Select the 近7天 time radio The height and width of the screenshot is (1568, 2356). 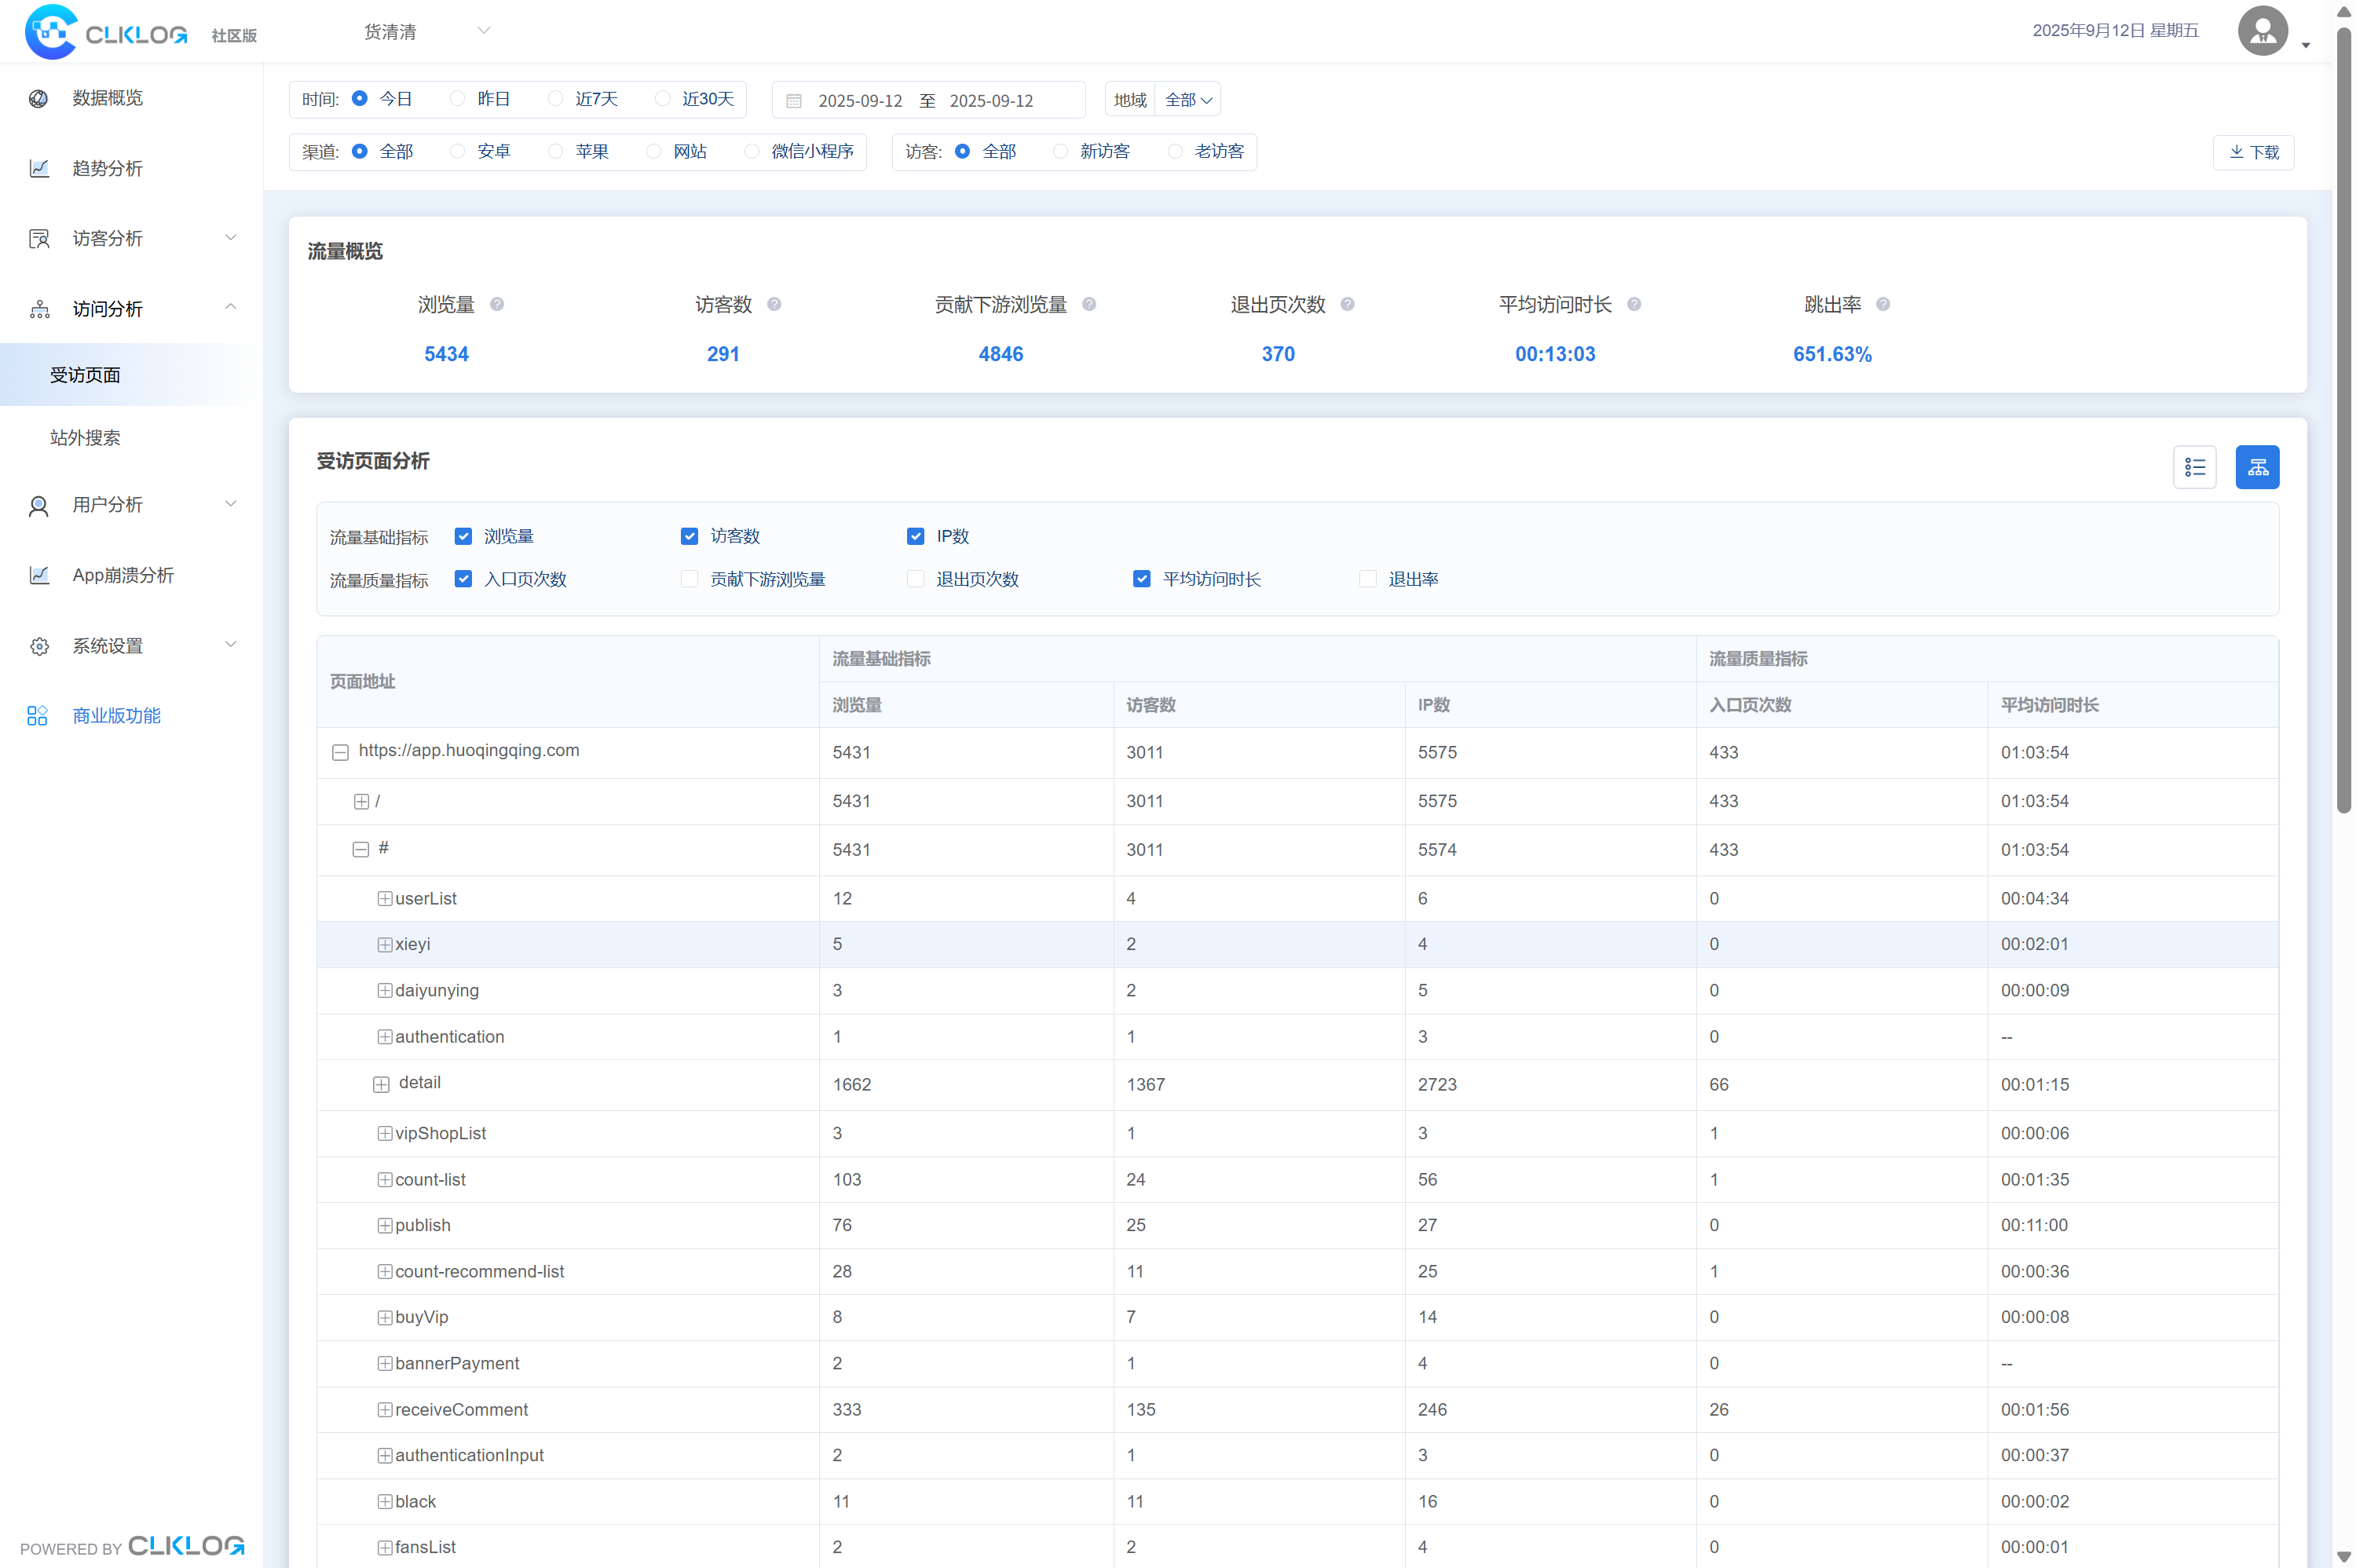[x=556, y=98]
